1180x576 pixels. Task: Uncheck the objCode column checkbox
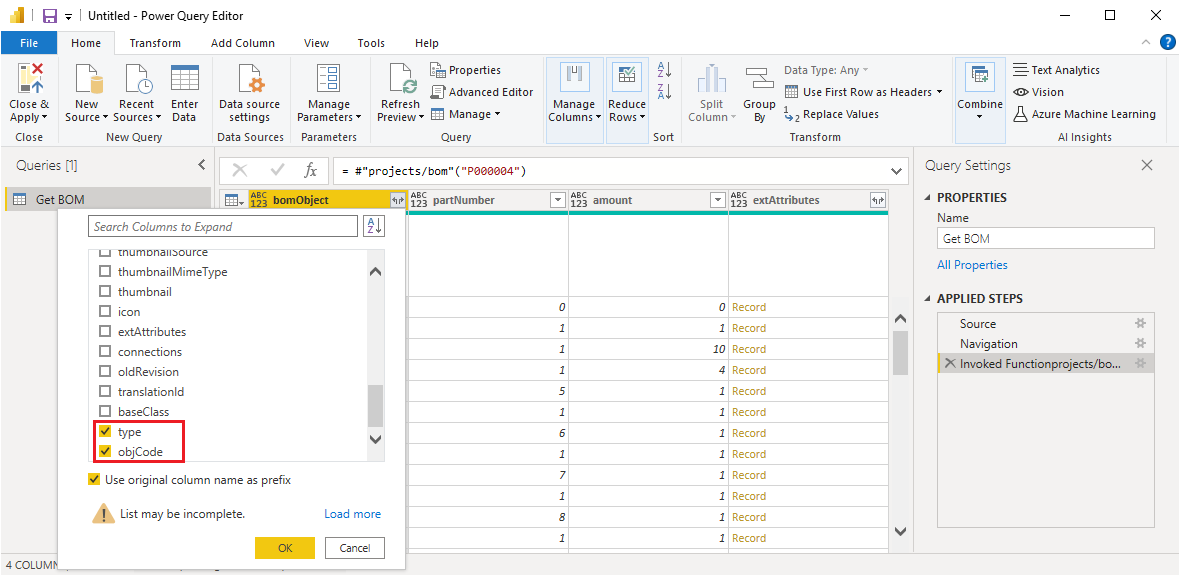(x=105, y=452)
